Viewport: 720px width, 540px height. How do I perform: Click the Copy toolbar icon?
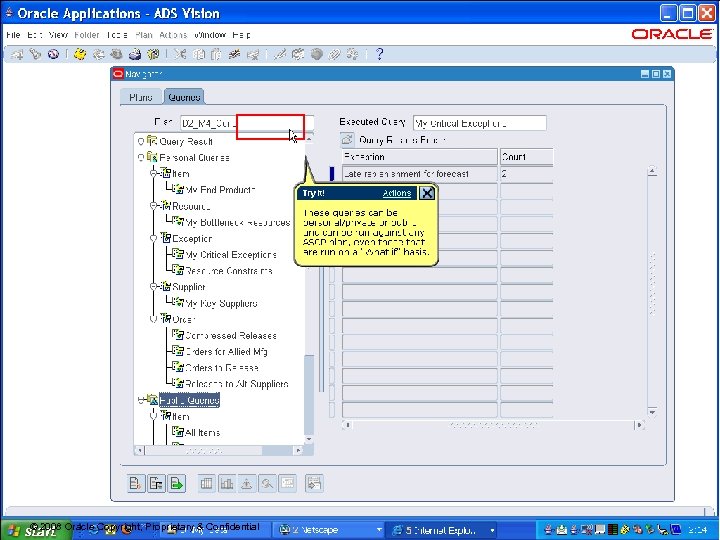pos(198,54)
